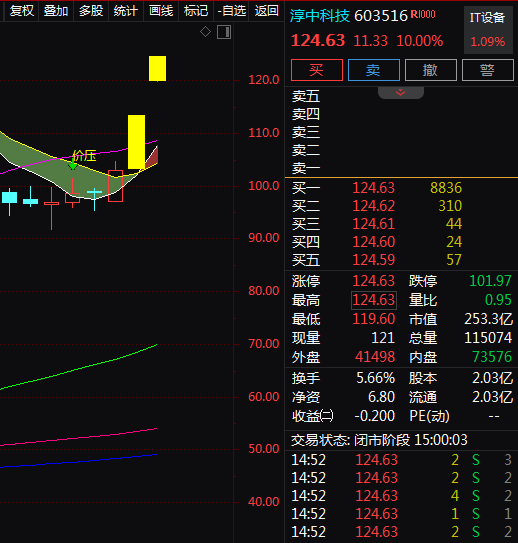The width and height of the screenshot is (518, 543).
Task: Click 总量 value 115074
Action: 488,338
